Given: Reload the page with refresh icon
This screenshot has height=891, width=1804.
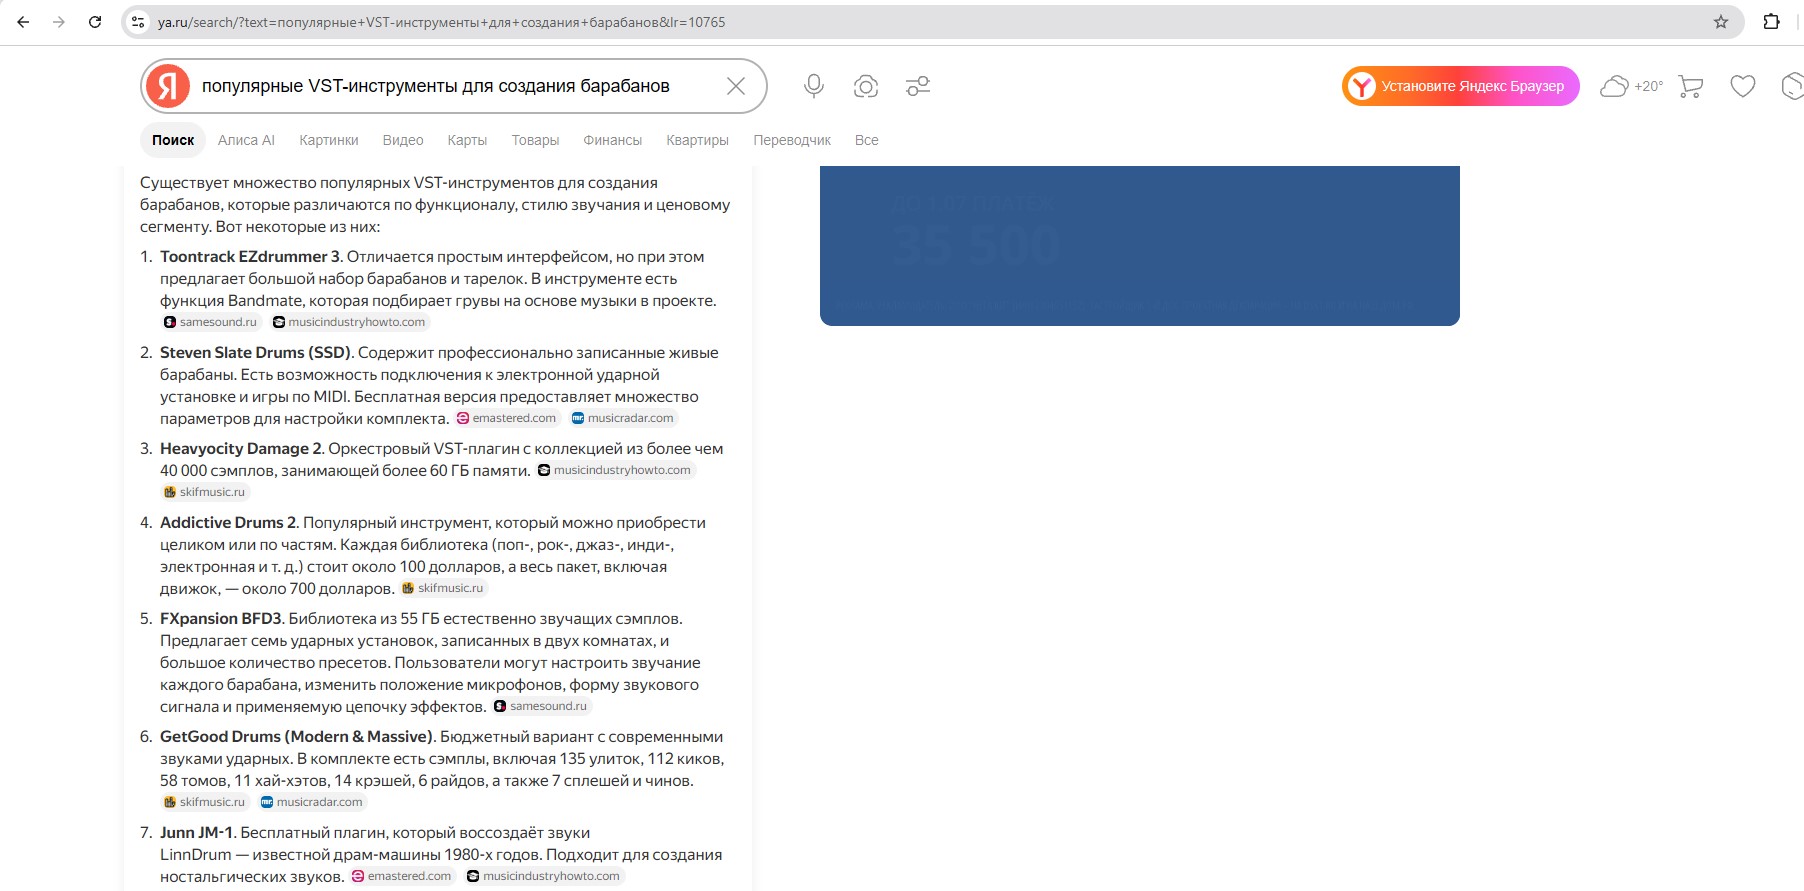Looking at the screenshot, I should pos(95,22).
